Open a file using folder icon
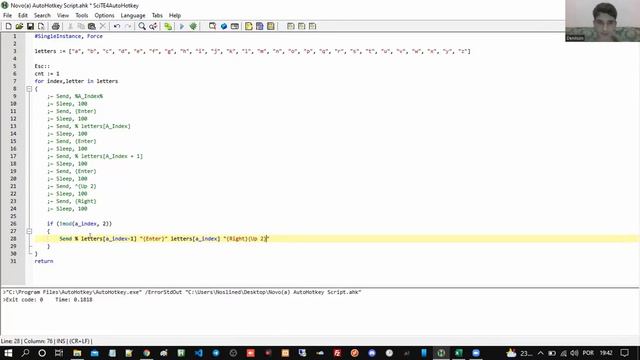Viewport: 640px width, 360px height. (19, 27)
